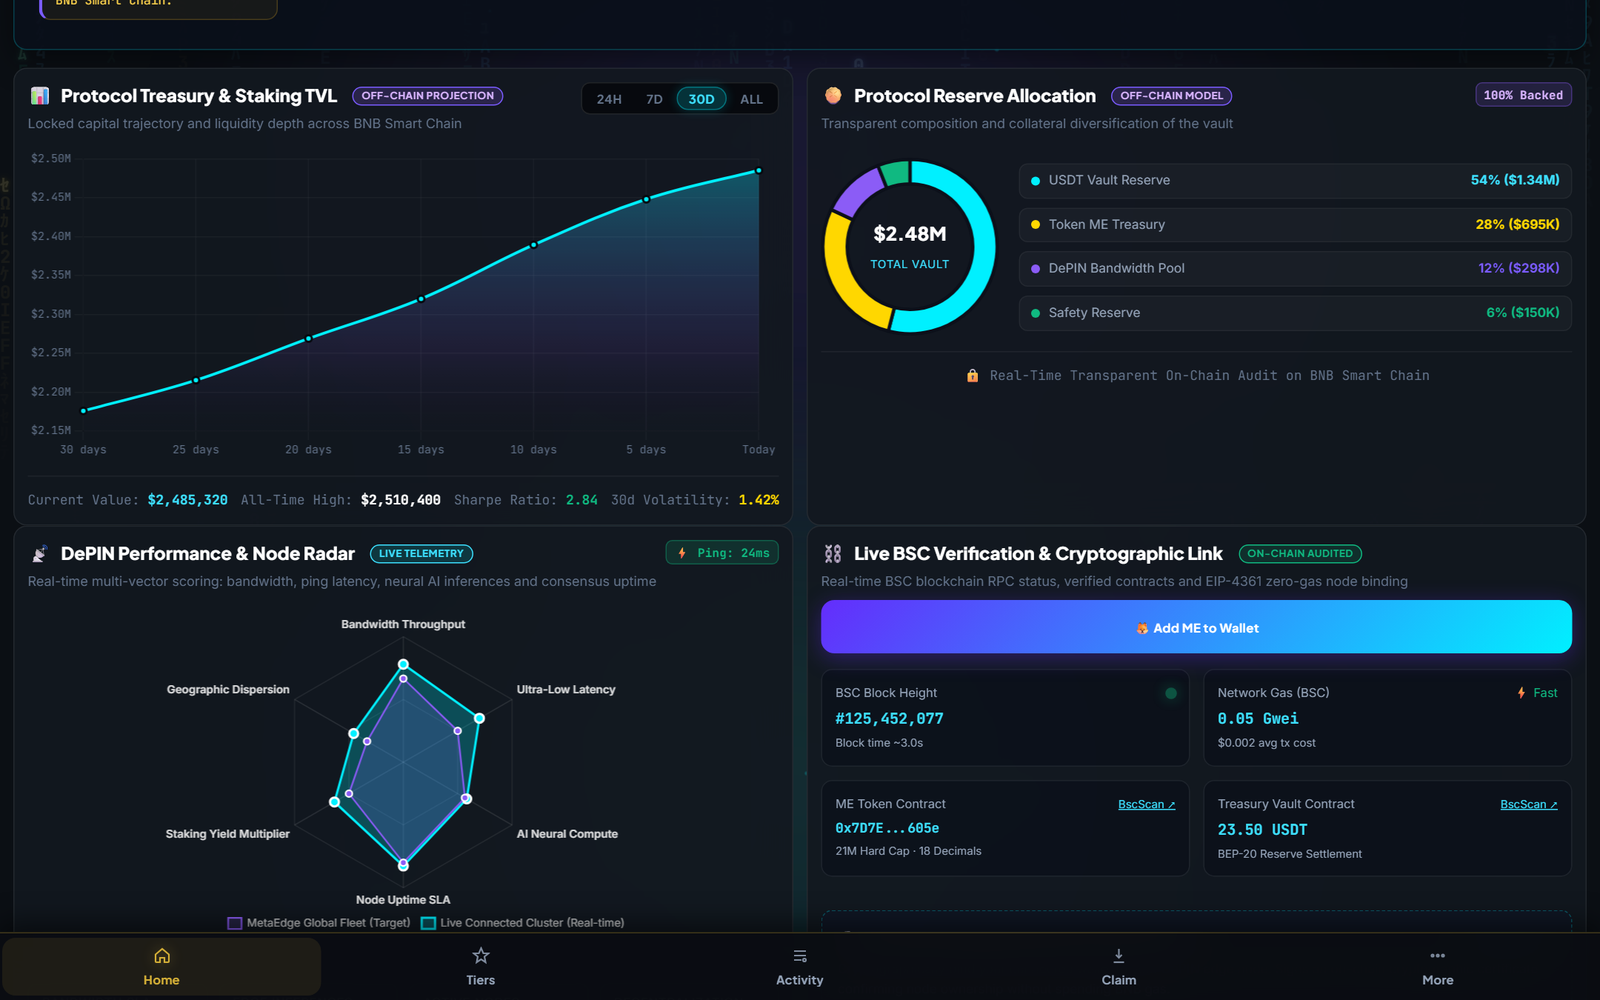Open the More ellipsis icon
This screenshot has height=1000, width=1600.
tap(1438, 956)
